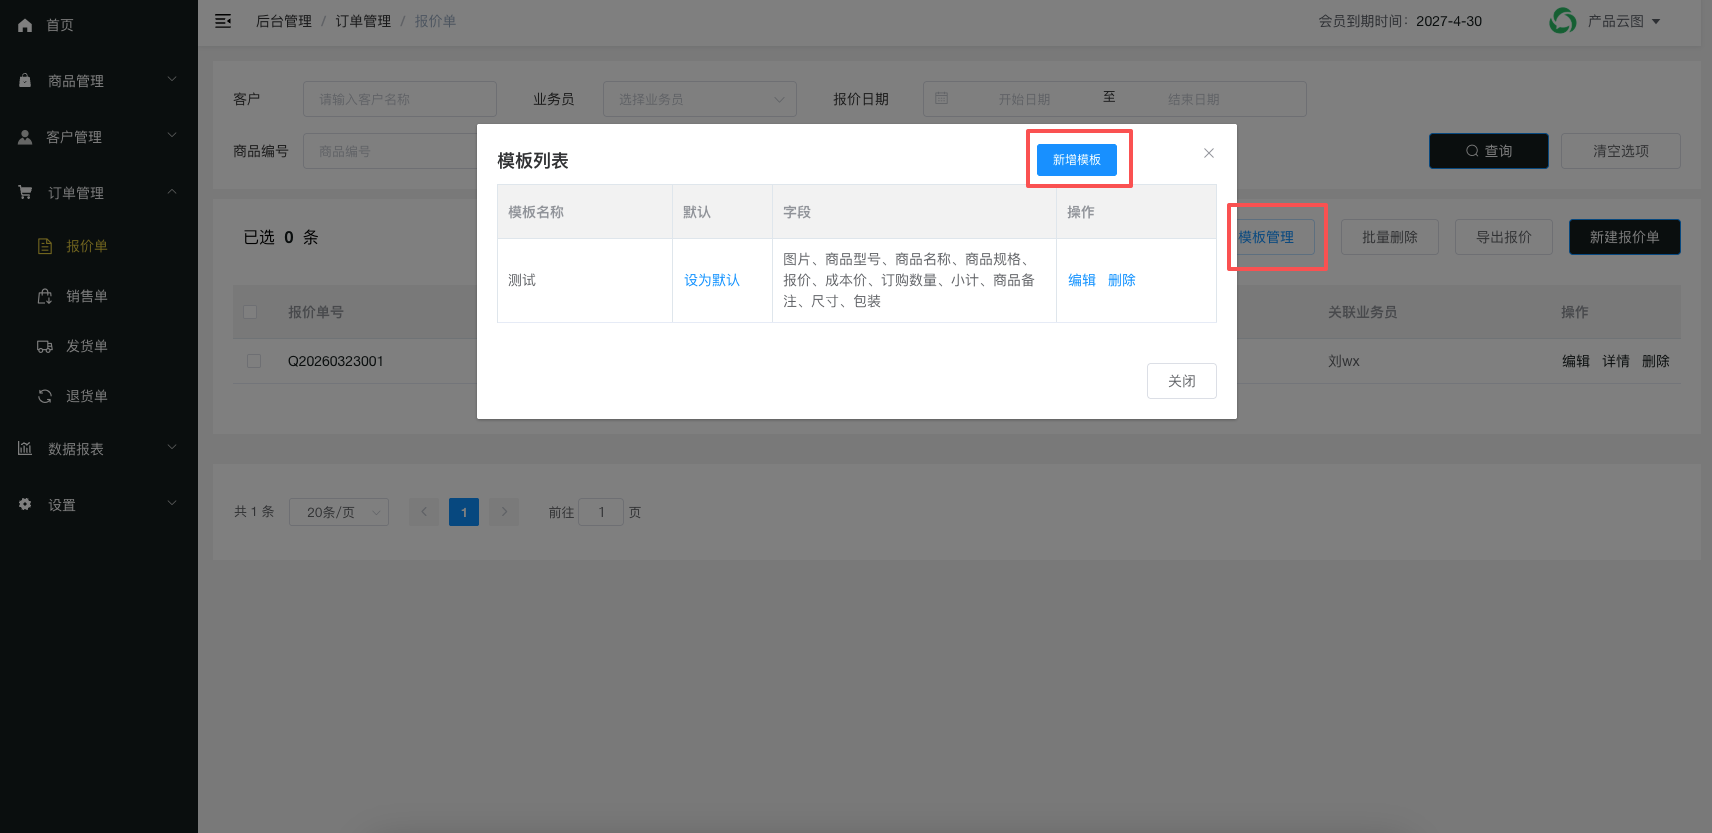Select 退货单 in the sidebar
The image size is (1712, 833).
pyautogui.click(x=87, y=396)
